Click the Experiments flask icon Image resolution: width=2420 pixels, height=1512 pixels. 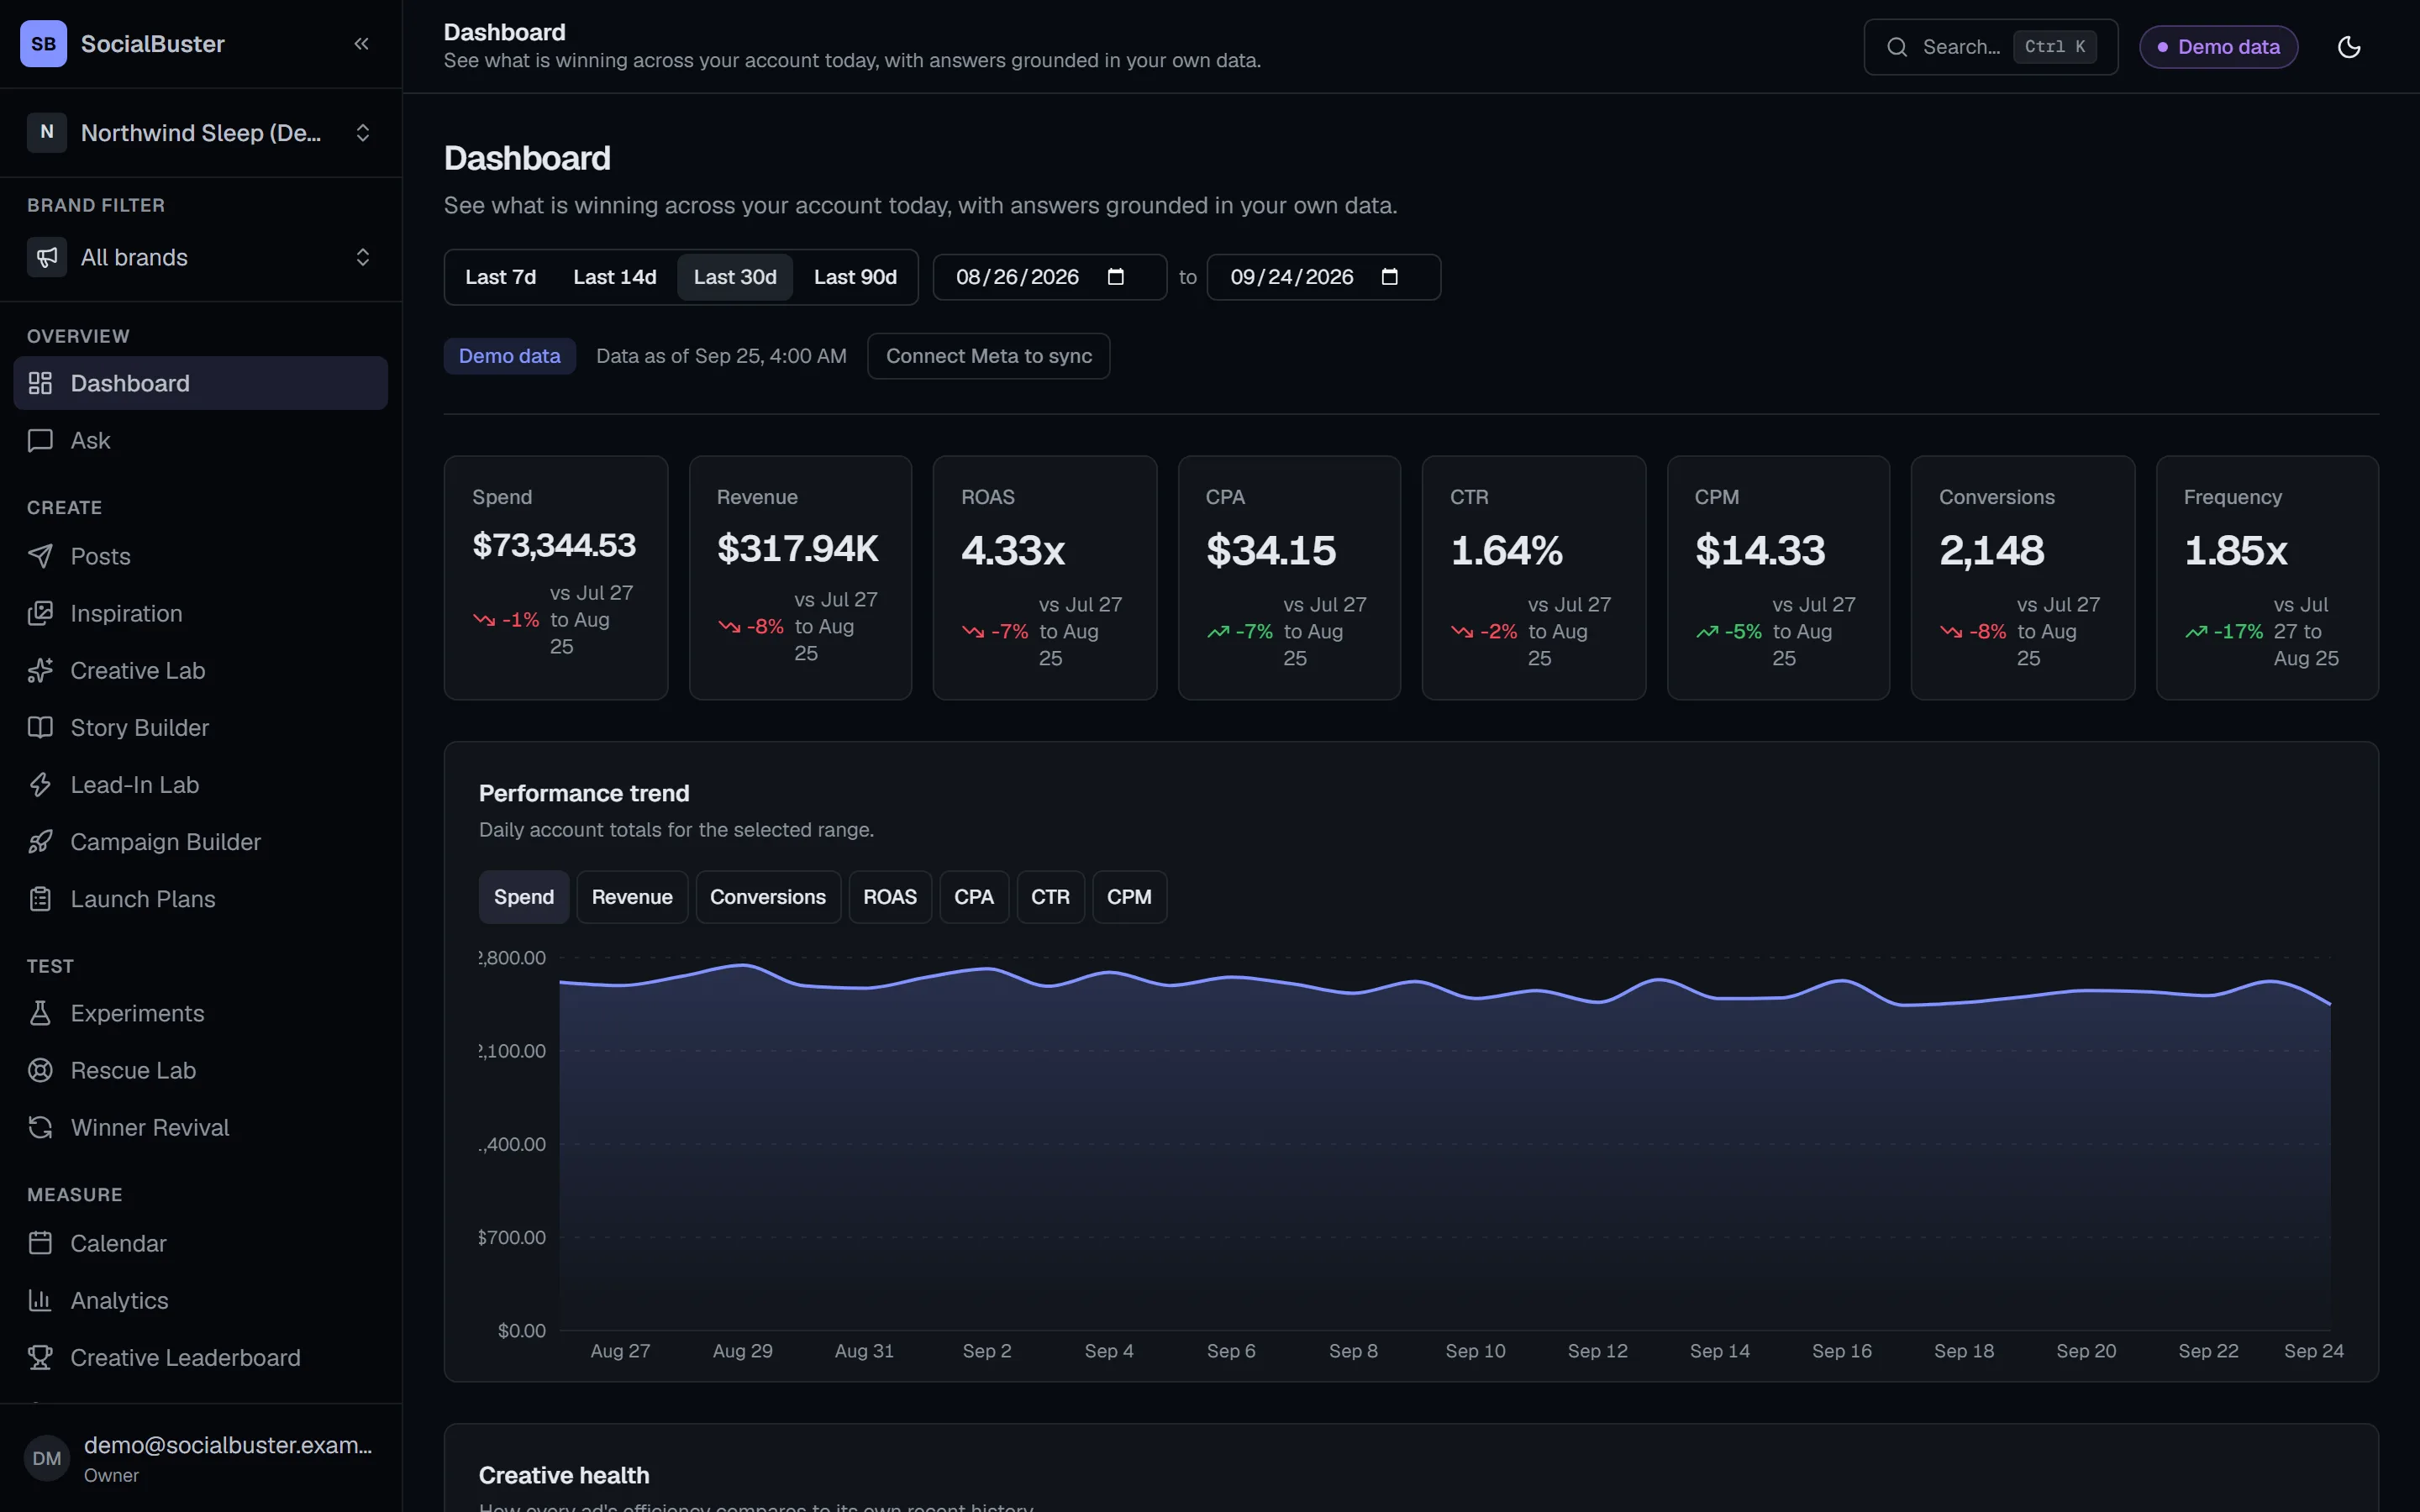[40, 1013]
